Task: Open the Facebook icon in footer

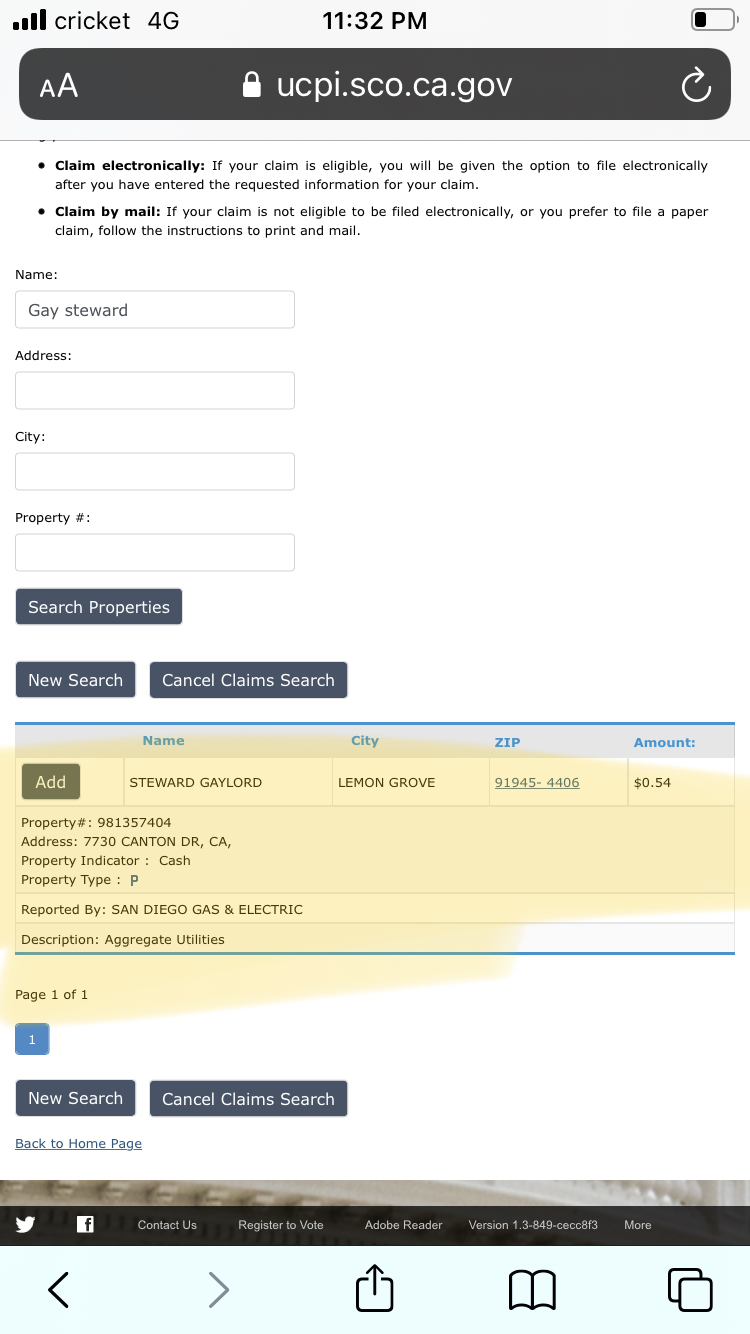Action: (x=85, y=1224)
